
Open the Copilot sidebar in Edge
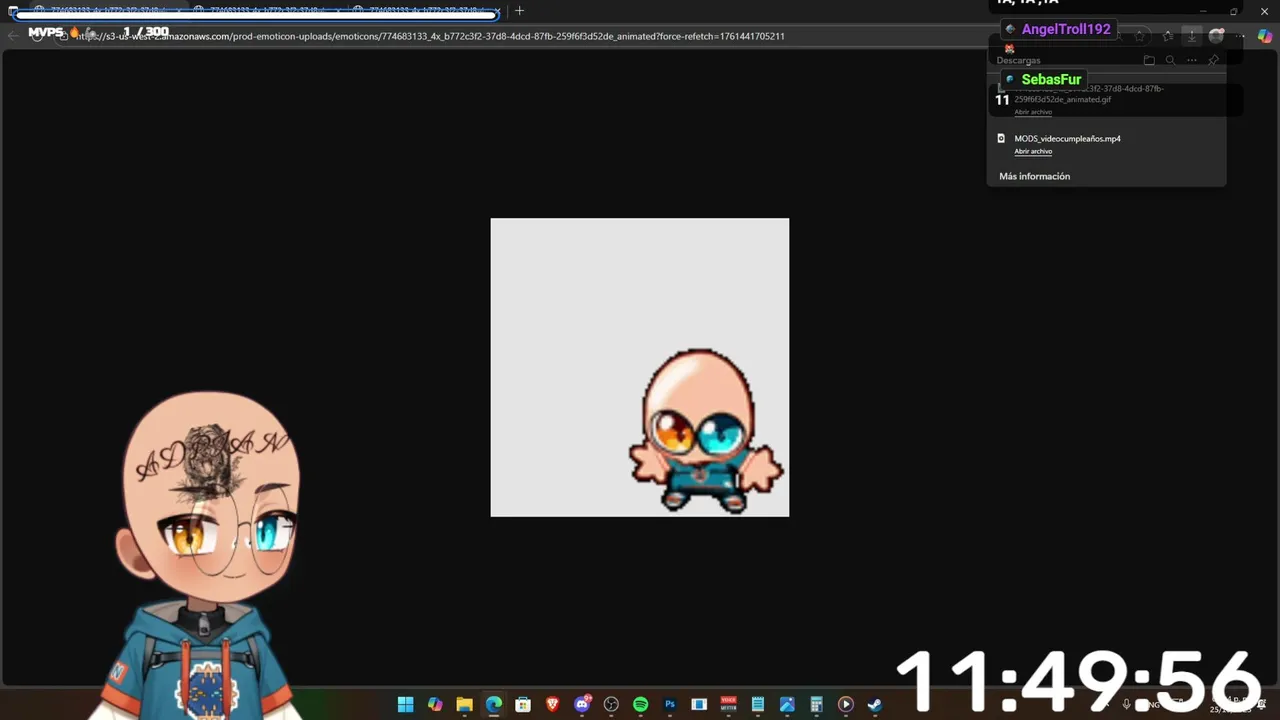coord(1265,36)
